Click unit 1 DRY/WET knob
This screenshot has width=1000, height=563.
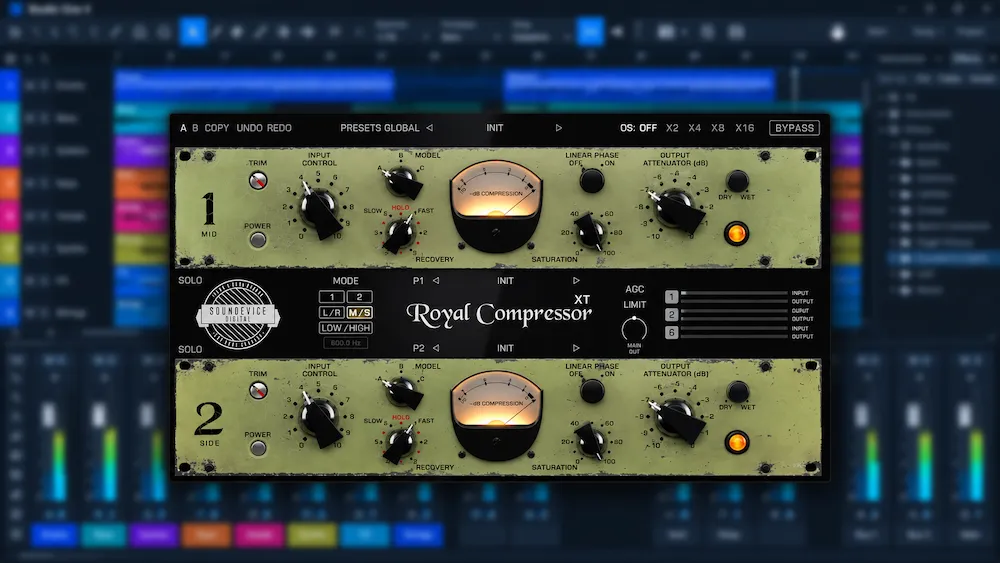tap(738, 181)
